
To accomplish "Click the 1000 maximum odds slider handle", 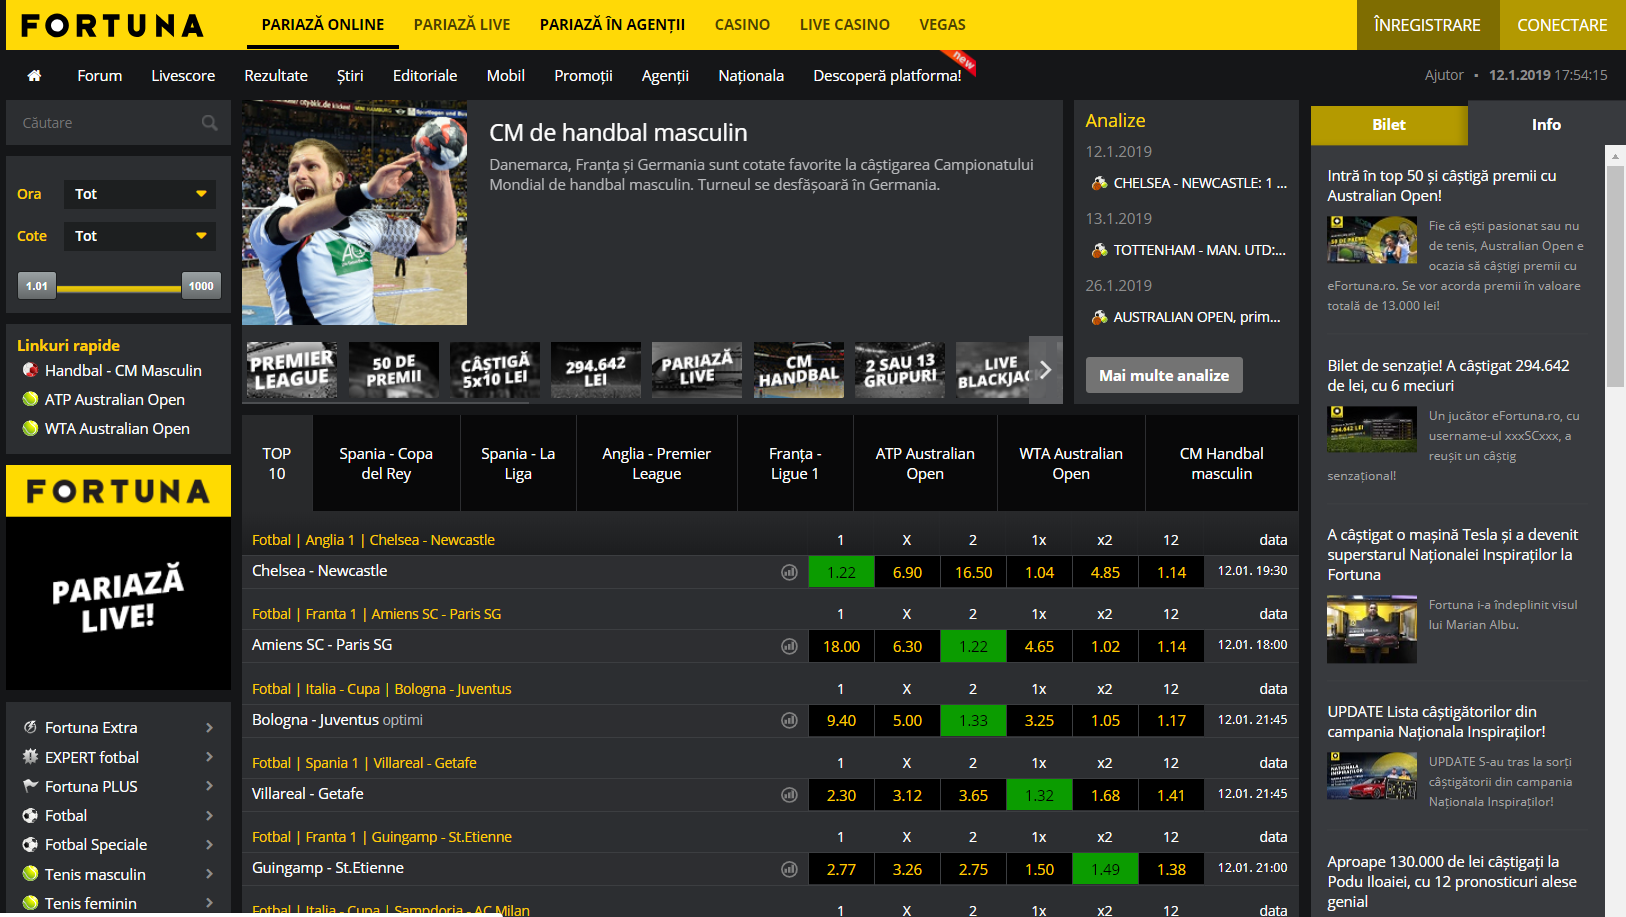I will click(x=201, y=286).
